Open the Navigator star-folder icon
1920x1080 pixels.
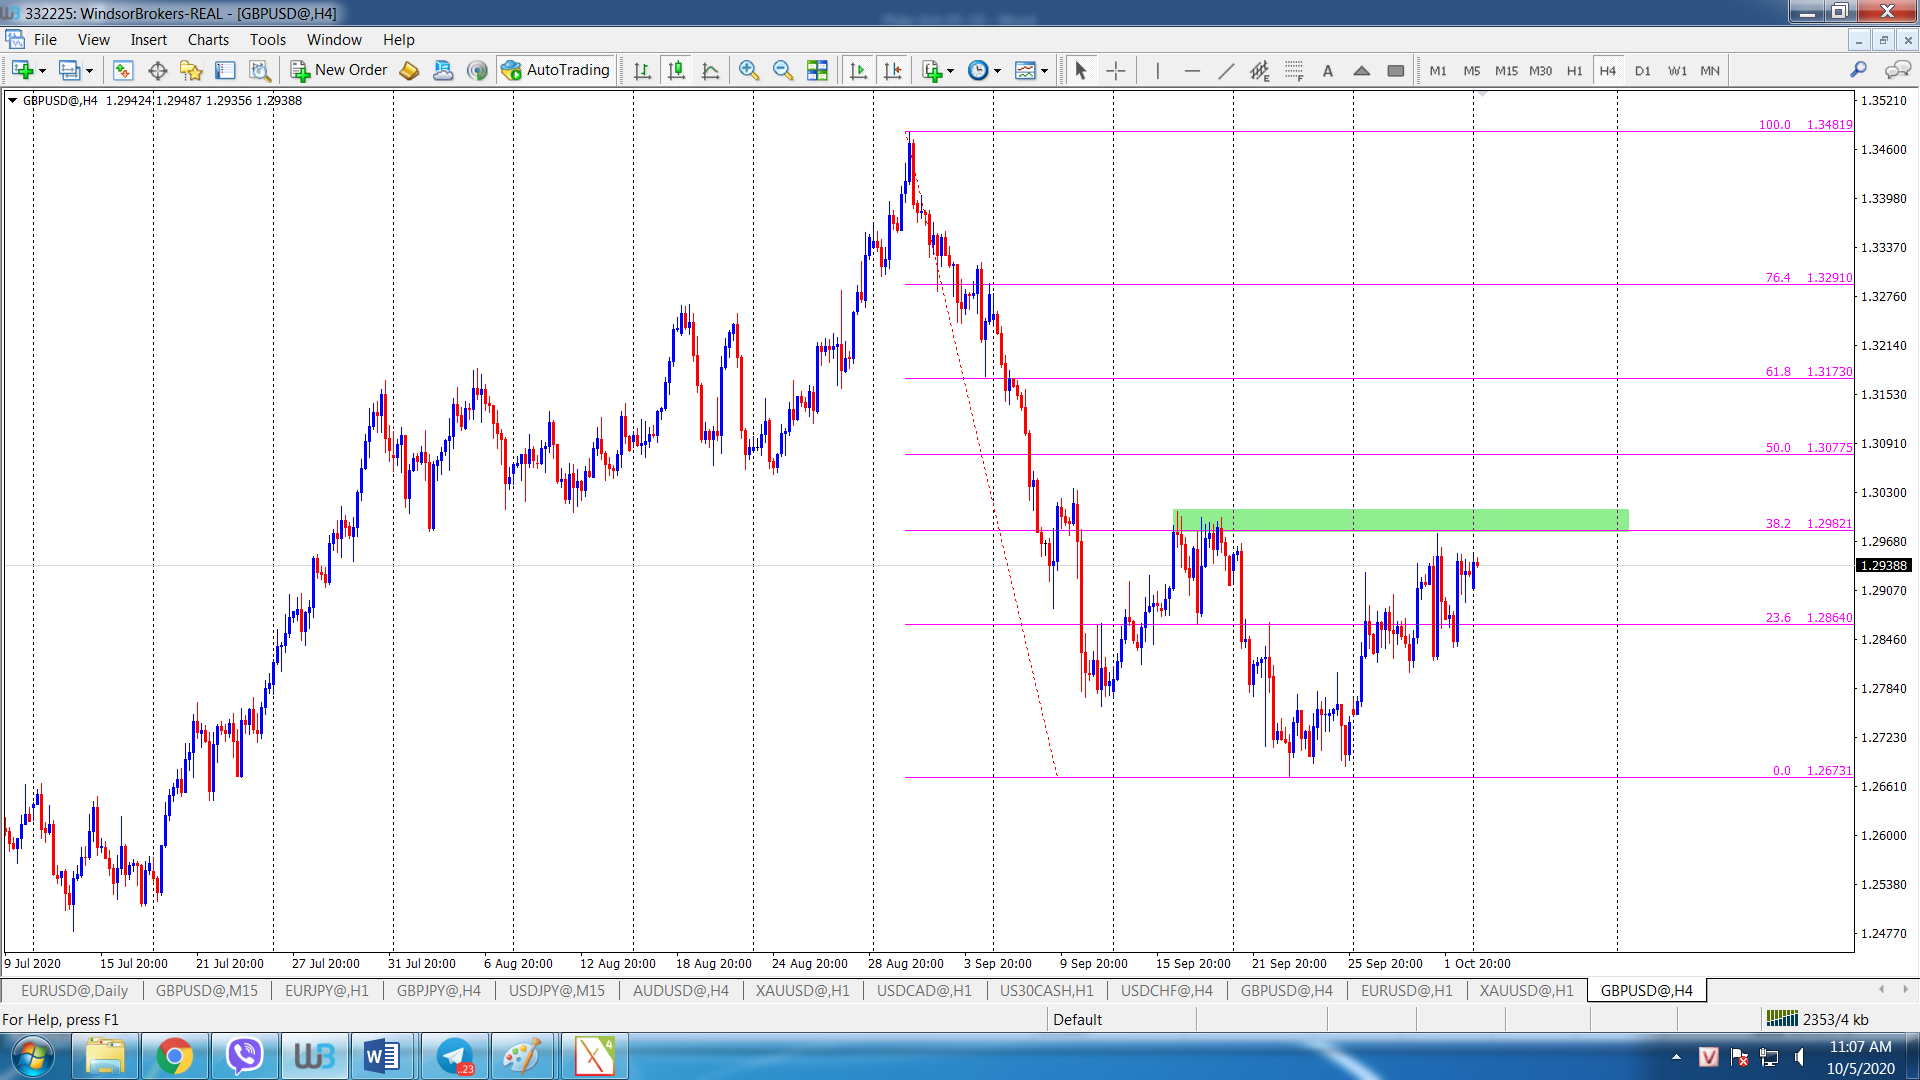191,70
